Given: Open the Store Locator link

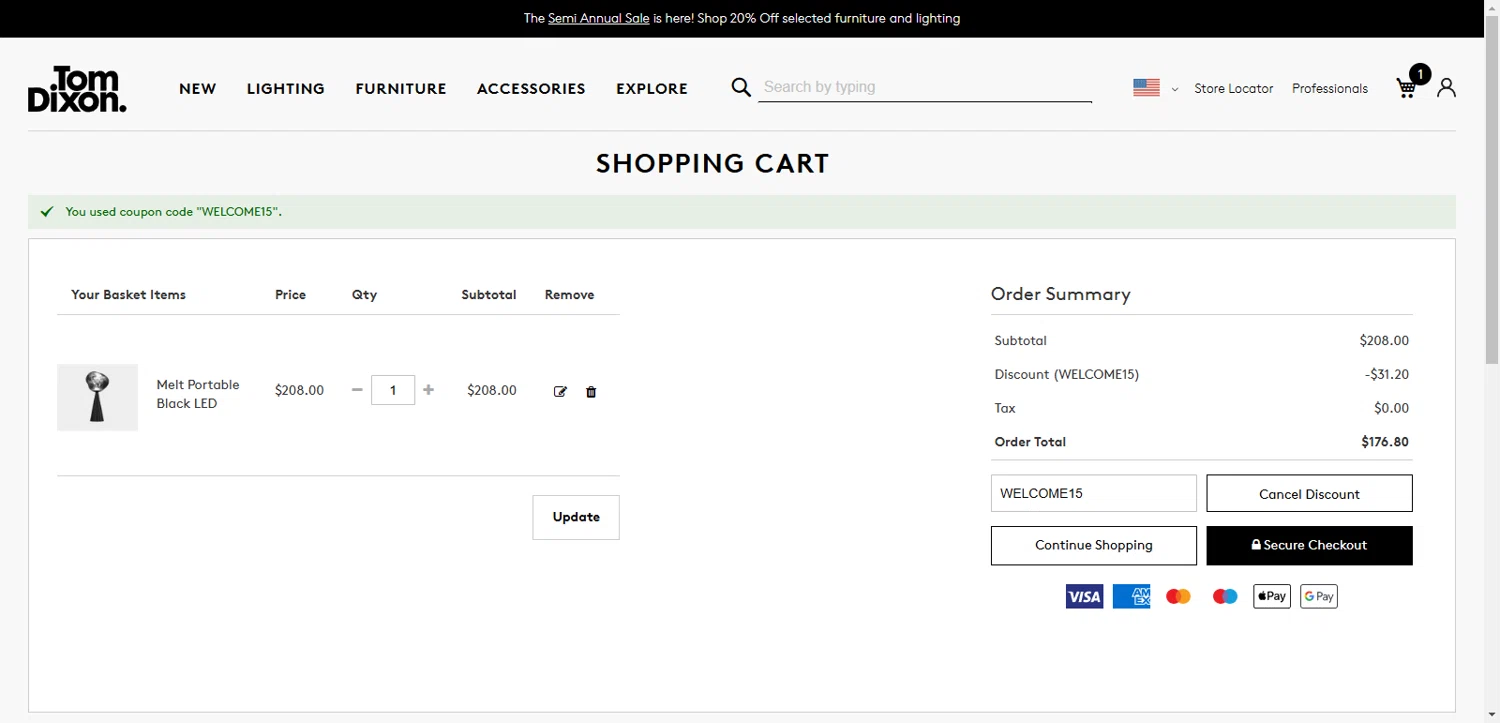Looking at the screenshot, I should (1234, 89).
